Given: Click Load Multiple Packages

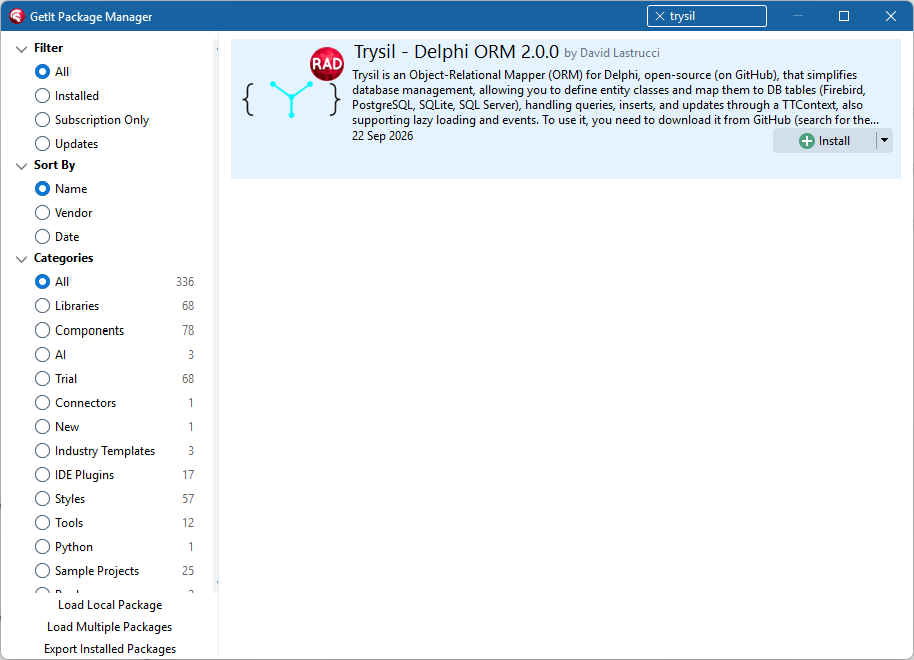Looking at the screenshot, I should click(110, 627).
